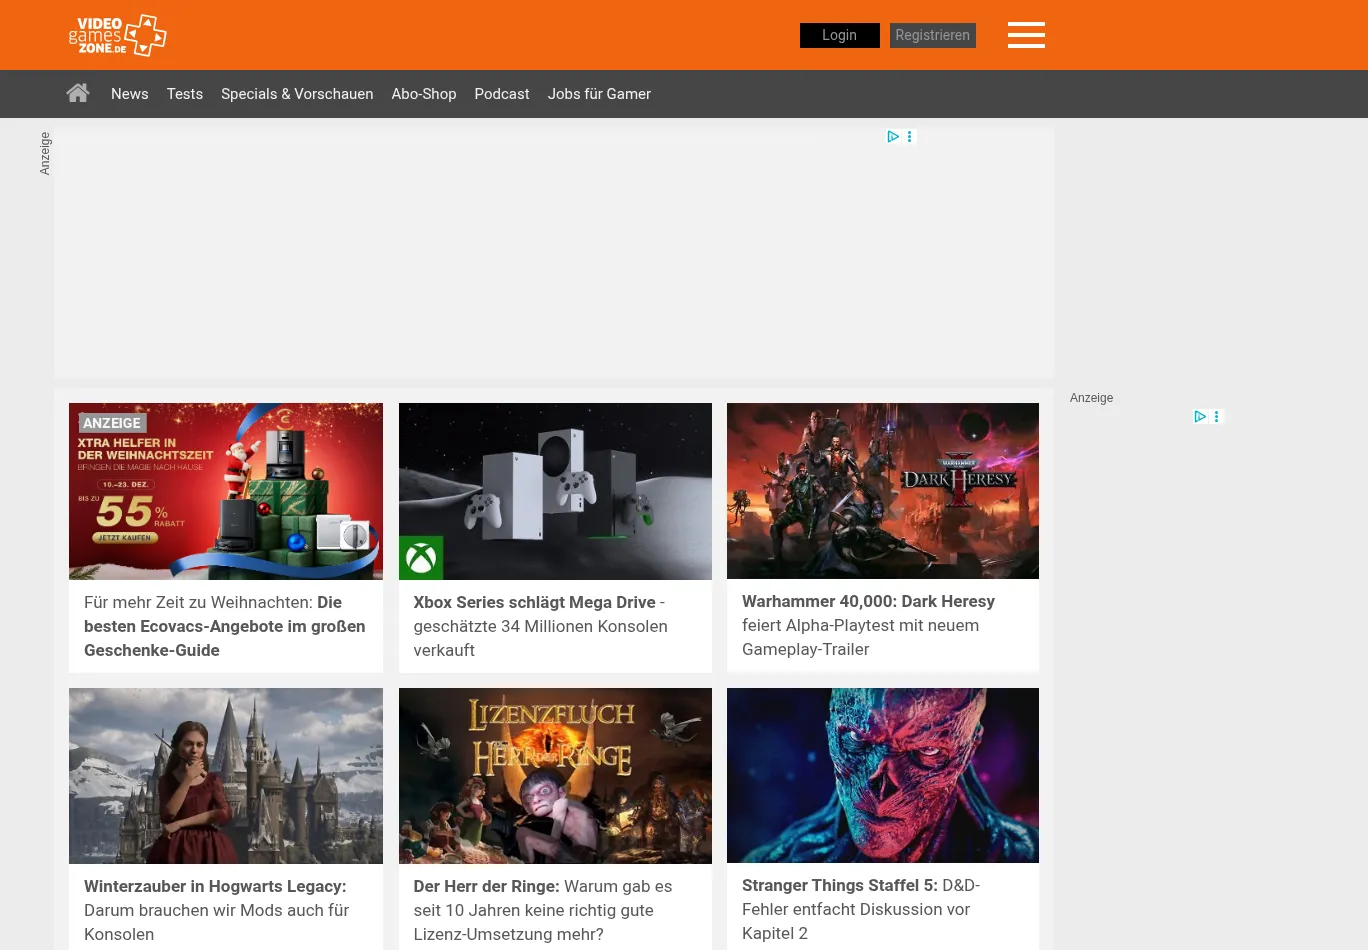Open the Warhammer 40,000 Dark Heresy thumbnail
This screenshot has width=1368, height=950.
tap(882, 490)
